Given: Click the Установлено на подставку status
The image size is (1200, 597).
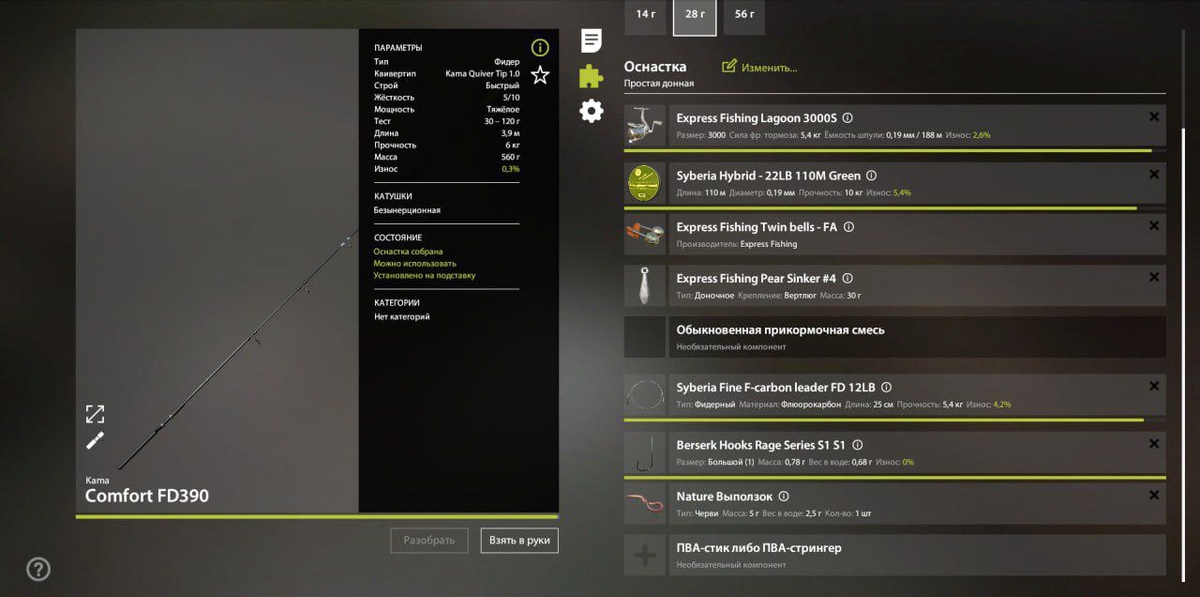Looking at the screenshot, I should 425,276.
